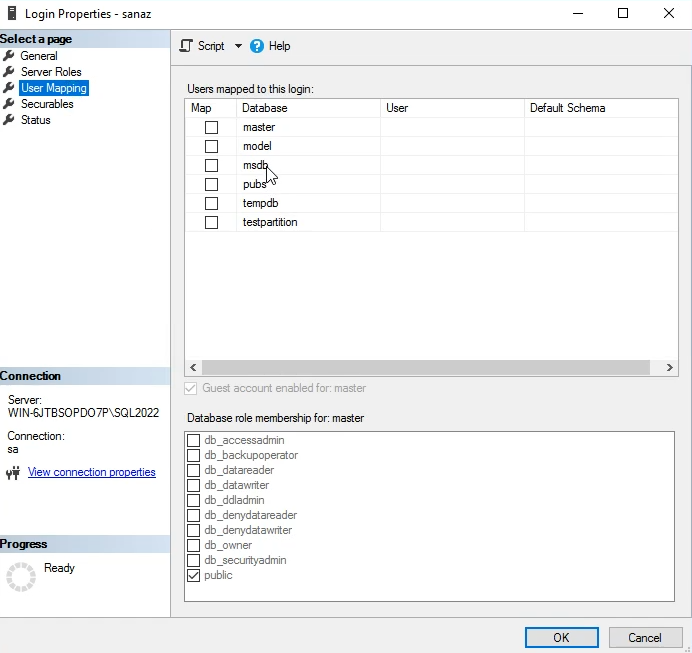Open the Server Roles page

pyautogui.click(x=51, y=72)
